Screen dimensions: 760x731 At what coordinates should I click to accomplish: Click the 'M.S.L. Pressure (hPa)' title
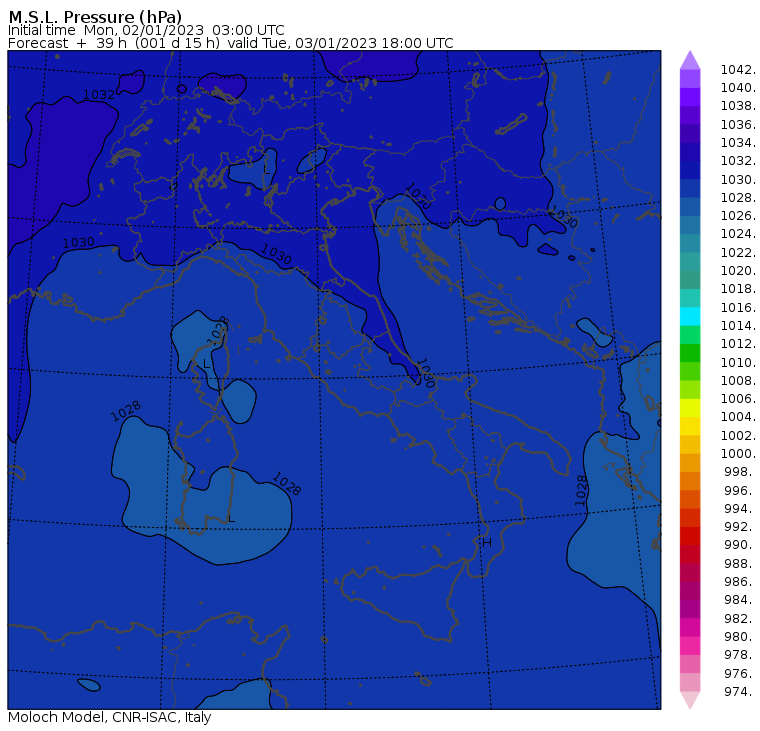[95, 17]
